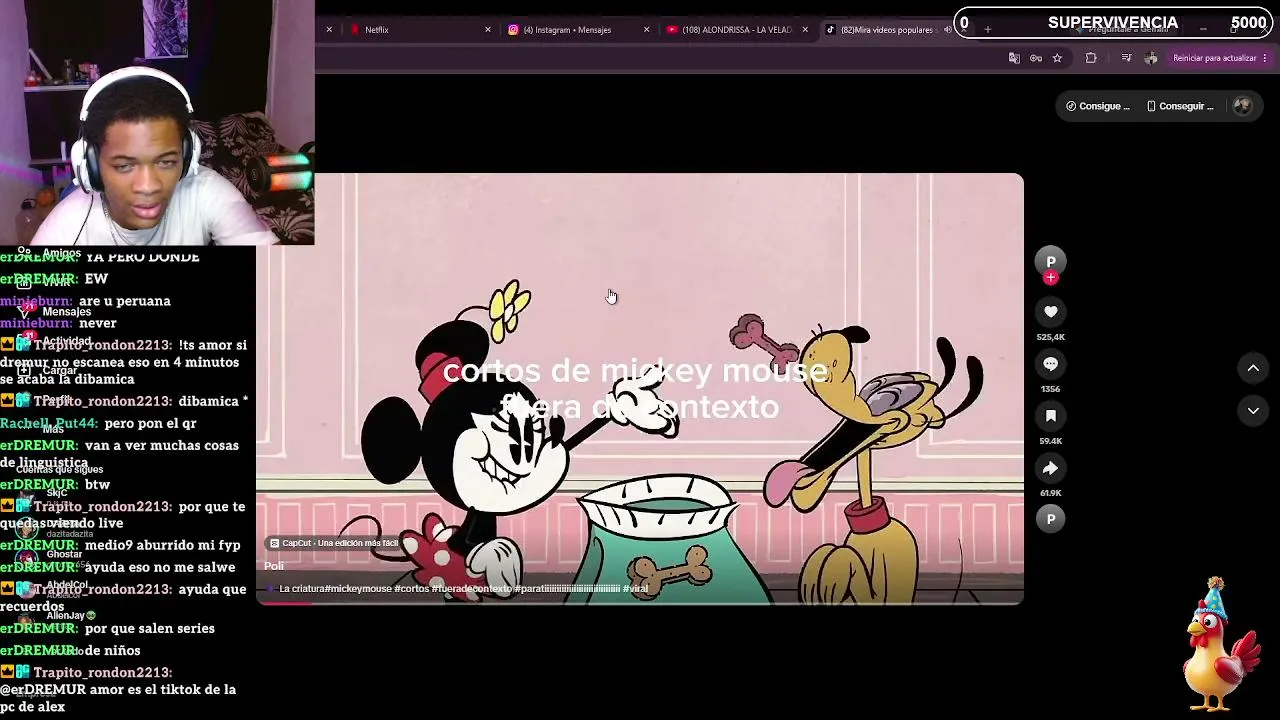The height and width of the screenshot is (720, 1280).
Task: Click the streamer webcam overlay
Action: (157, 122)
